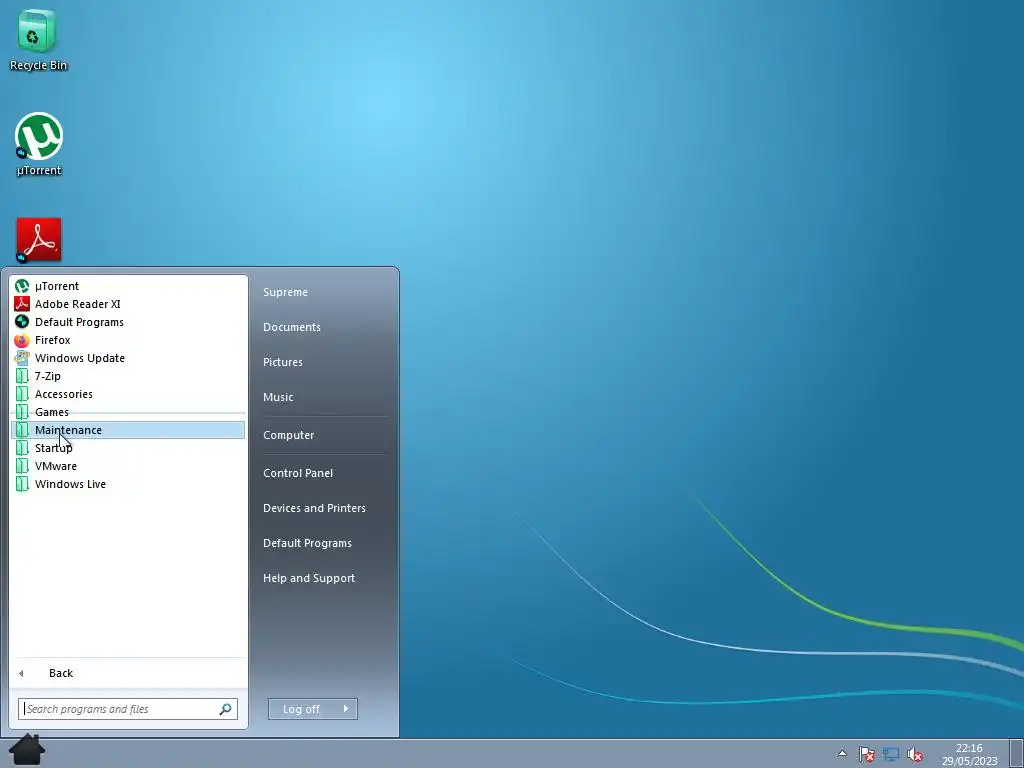Image resolution: width=1024 pixels, height=768 pixels.
Task: Open Documents from start menu
Action: pyautogui.click(x=292, y=327)
